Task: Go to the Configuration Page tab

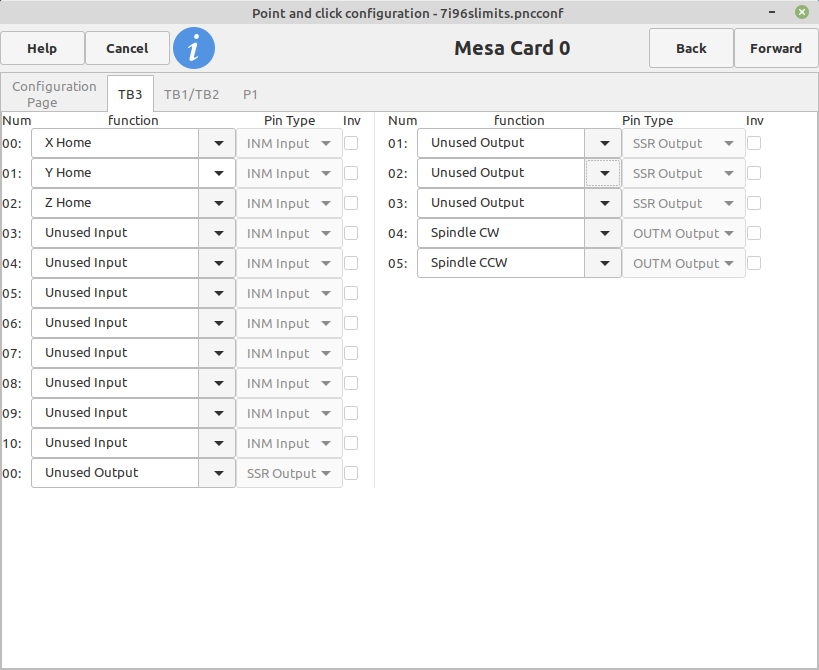Action: (x=54, y=94)
